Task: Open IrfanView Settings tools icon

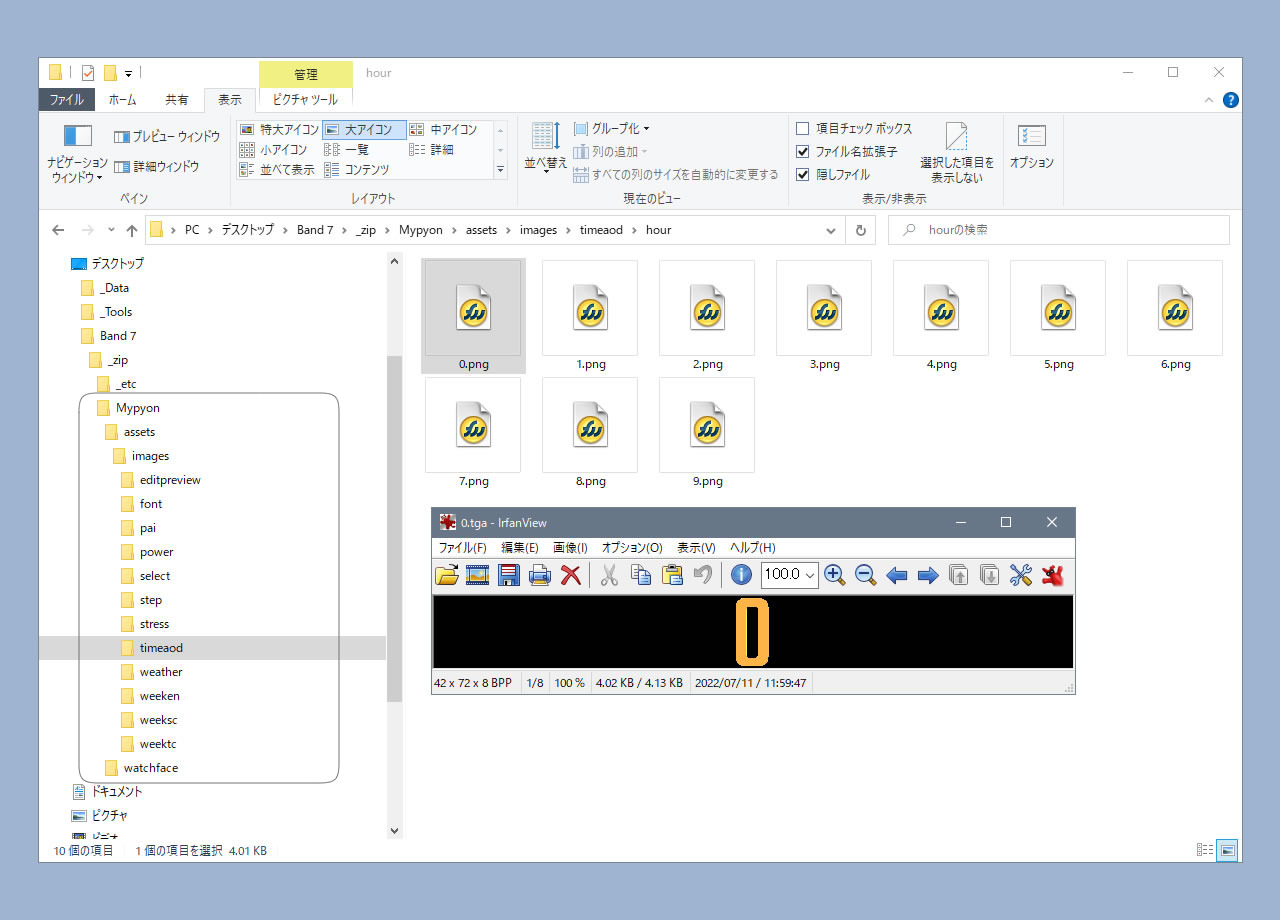Action: [x=1020, y=575]
